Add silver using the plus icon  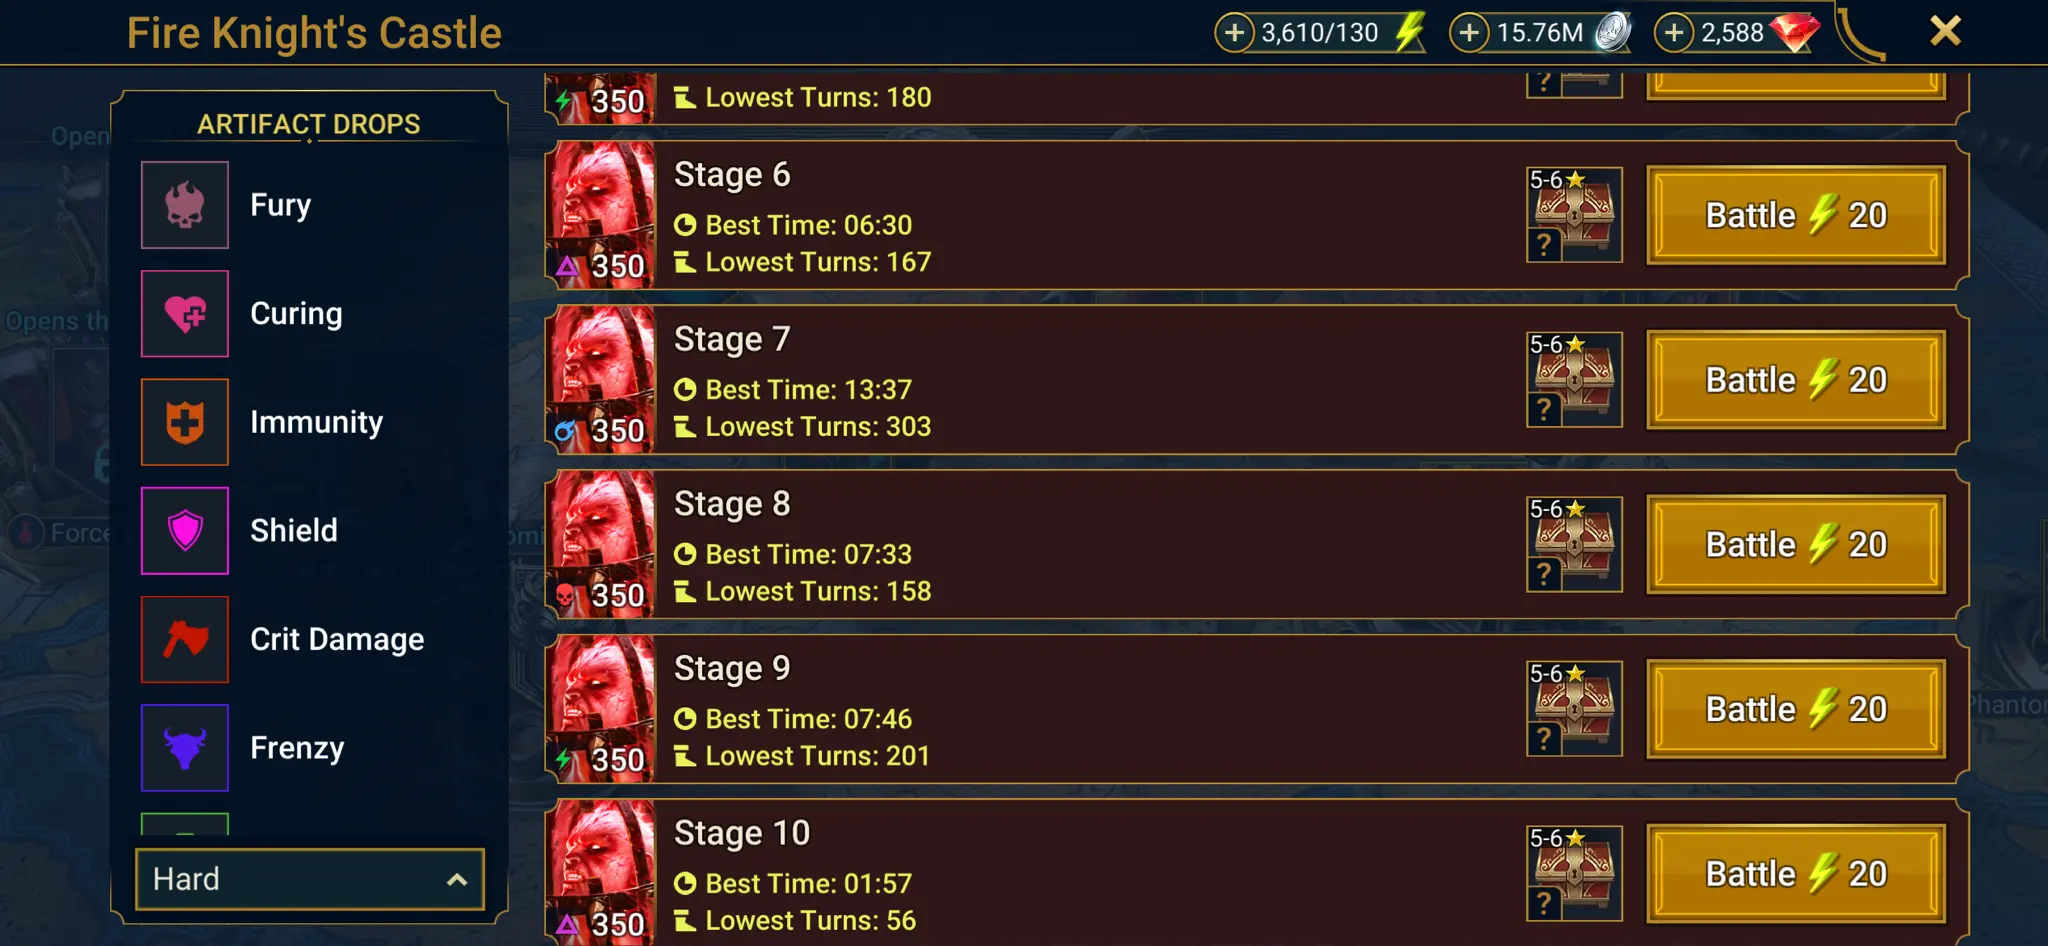[x=1469, y=32]
